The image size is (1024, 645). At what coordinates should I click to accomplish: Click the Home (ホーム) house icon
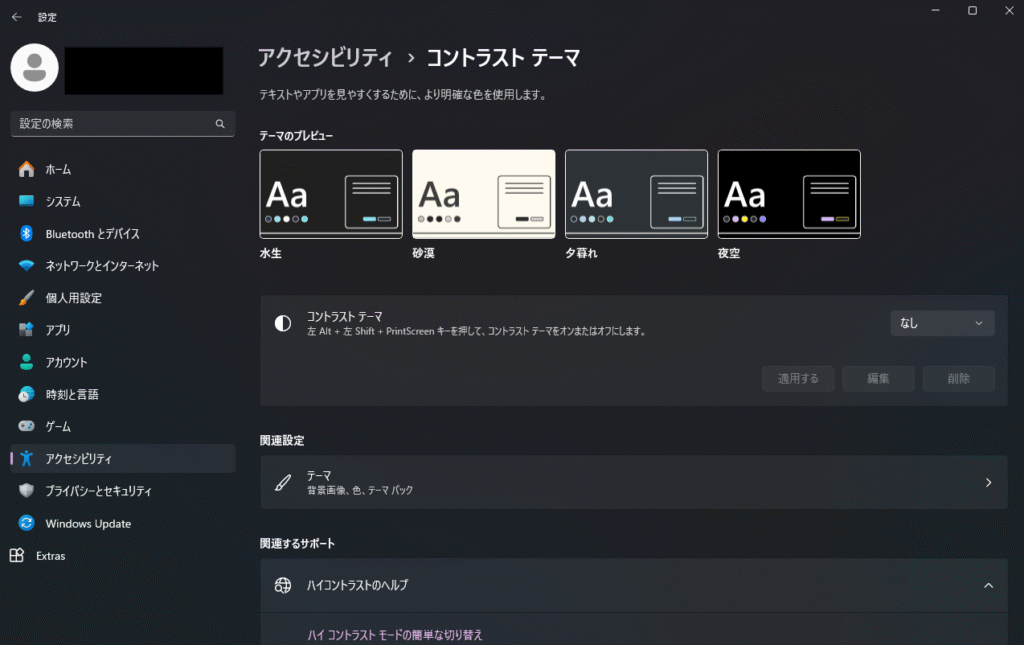[27, 169]
